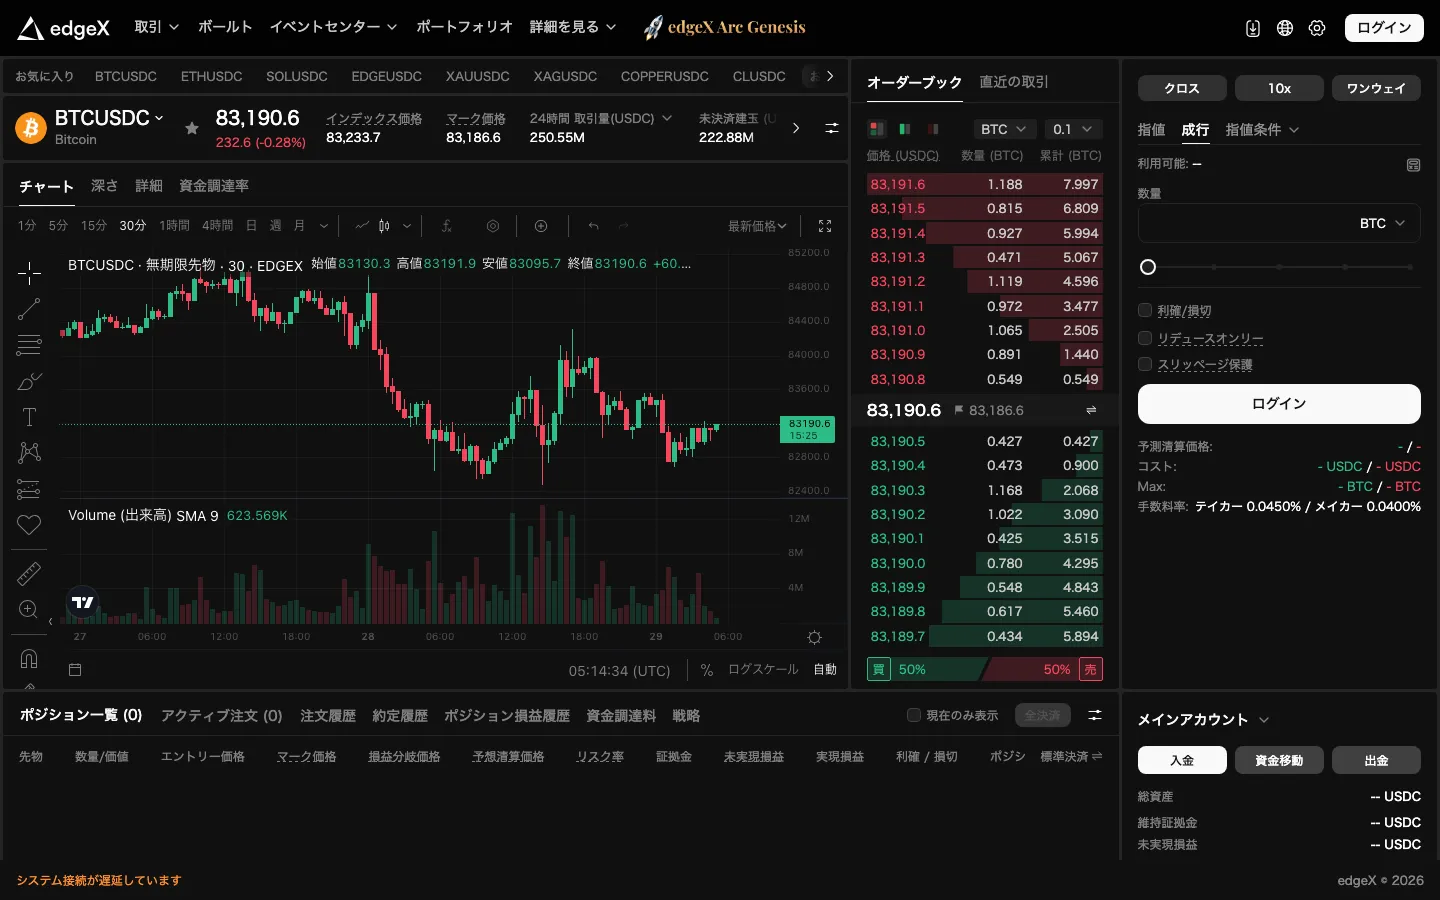Select the trend line drawing tool

click(29, 309)
